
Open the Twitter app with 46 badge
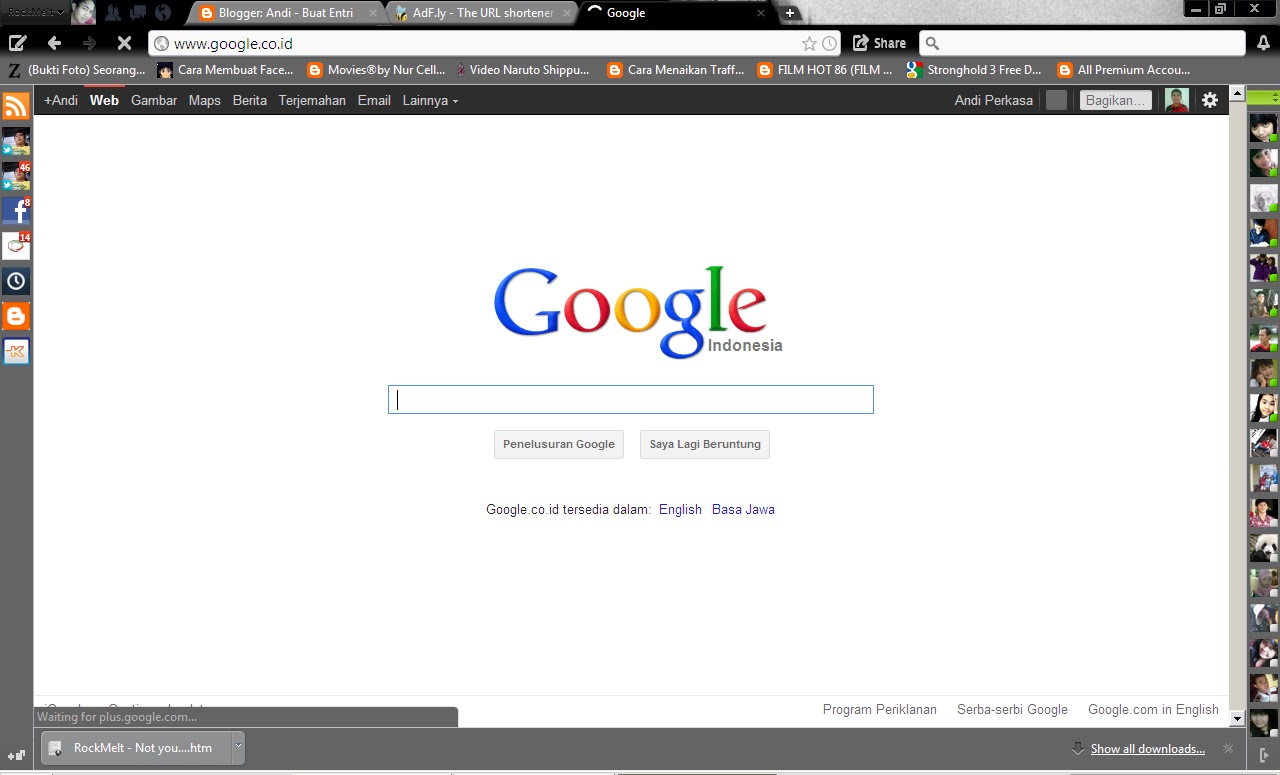pyautogui.click(x=16, y=176)
